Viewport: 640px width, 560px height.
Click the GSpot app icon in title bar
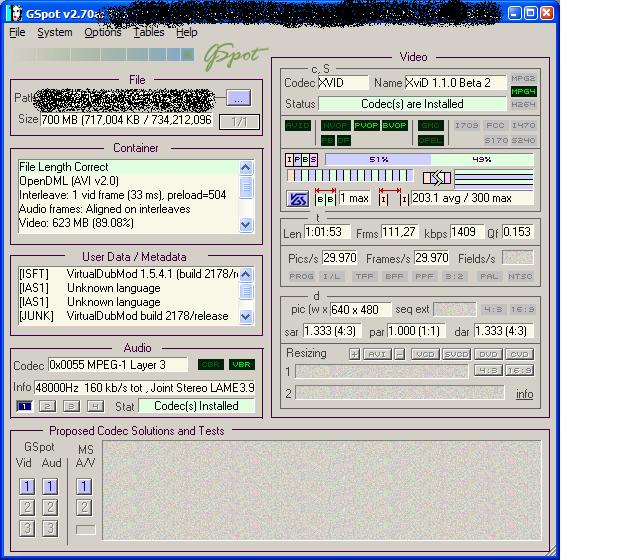click(15, 13)
